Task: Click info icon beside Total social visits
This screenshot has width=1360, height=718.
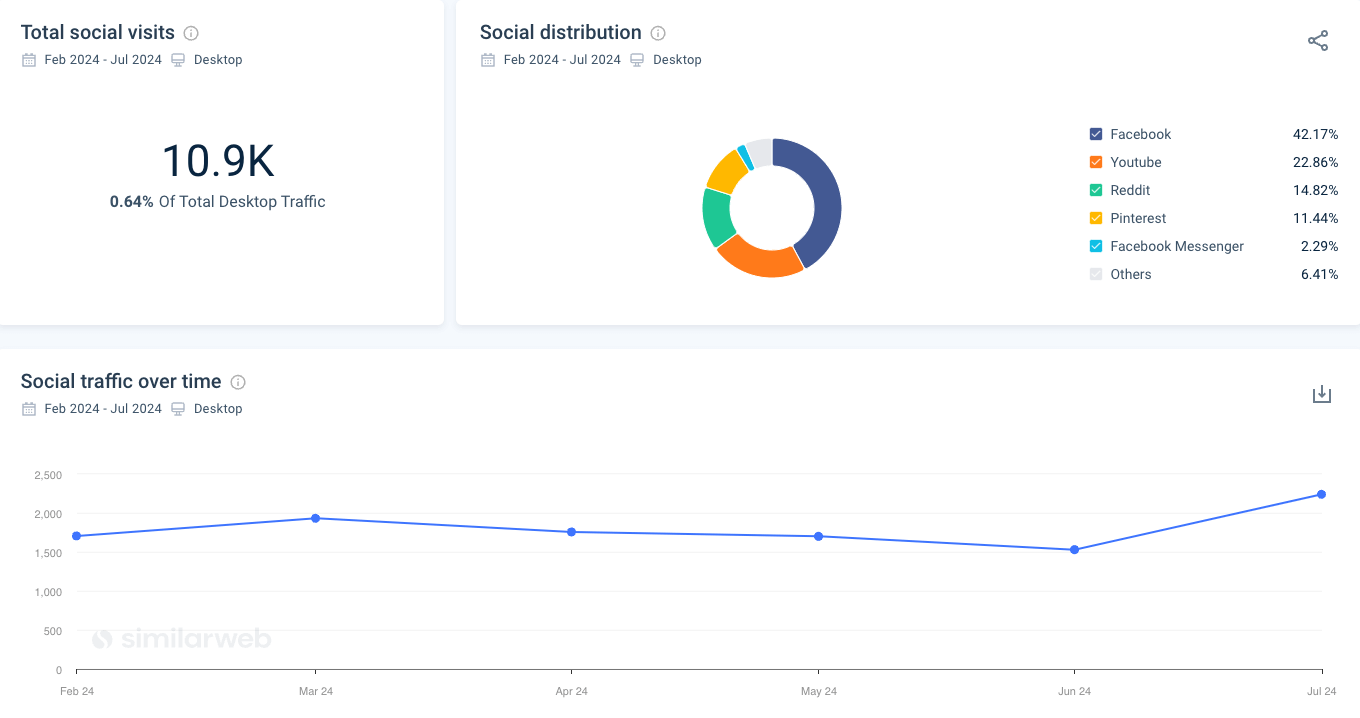Action: (191, 33)
